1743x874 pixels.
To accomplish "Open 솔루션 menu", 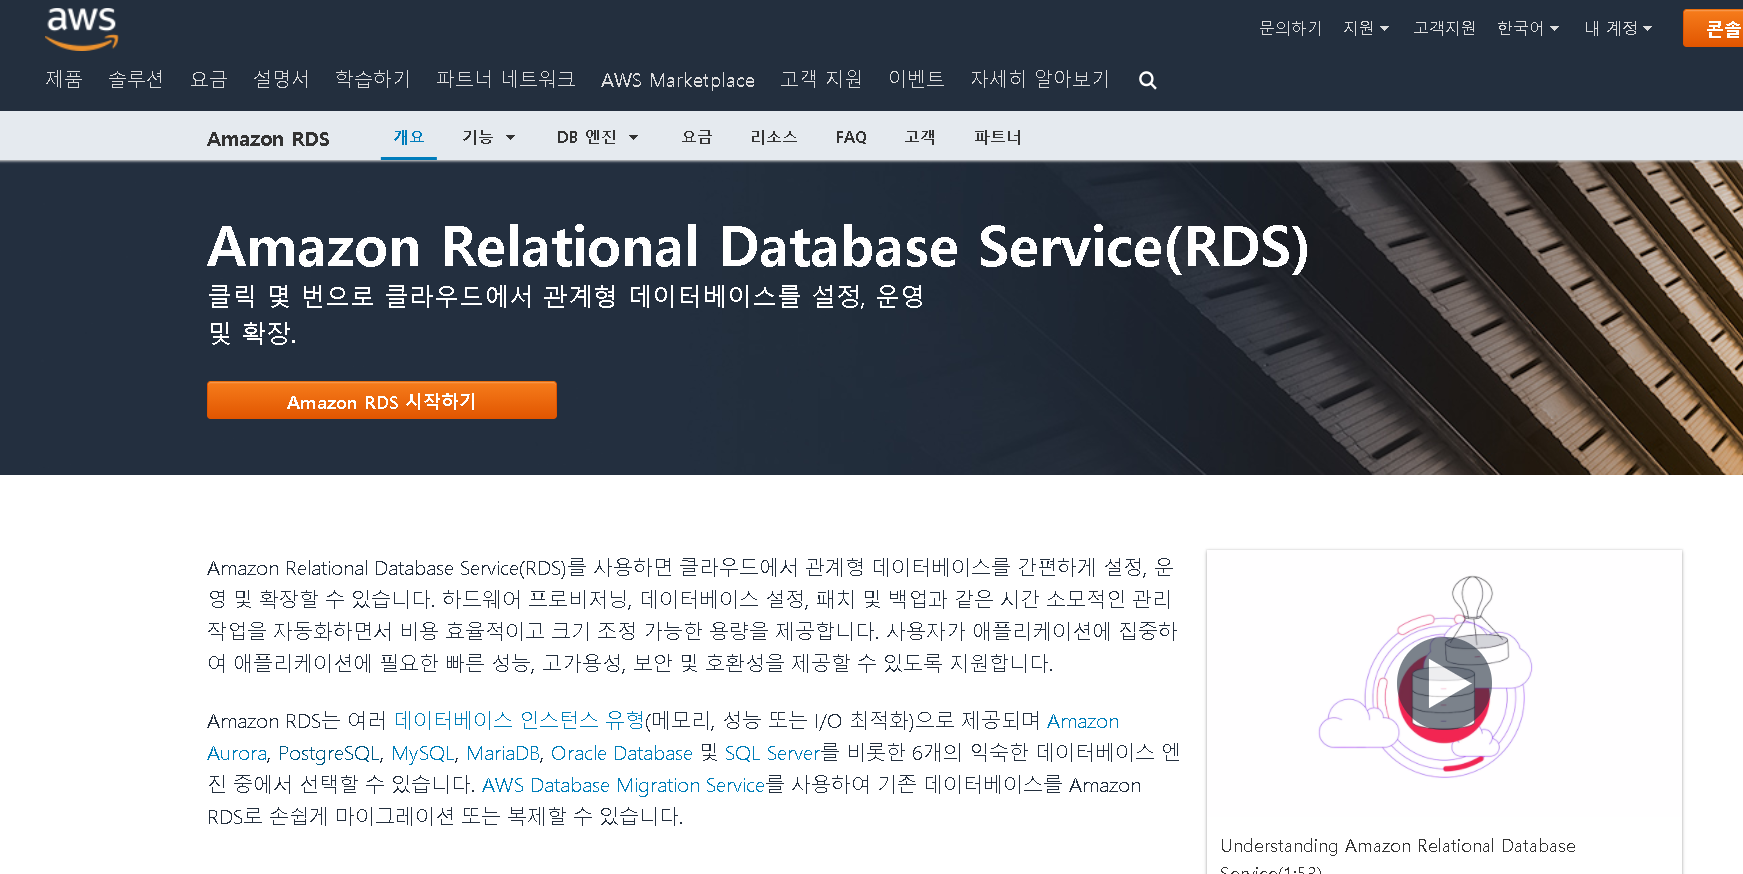I will point(136,79).
